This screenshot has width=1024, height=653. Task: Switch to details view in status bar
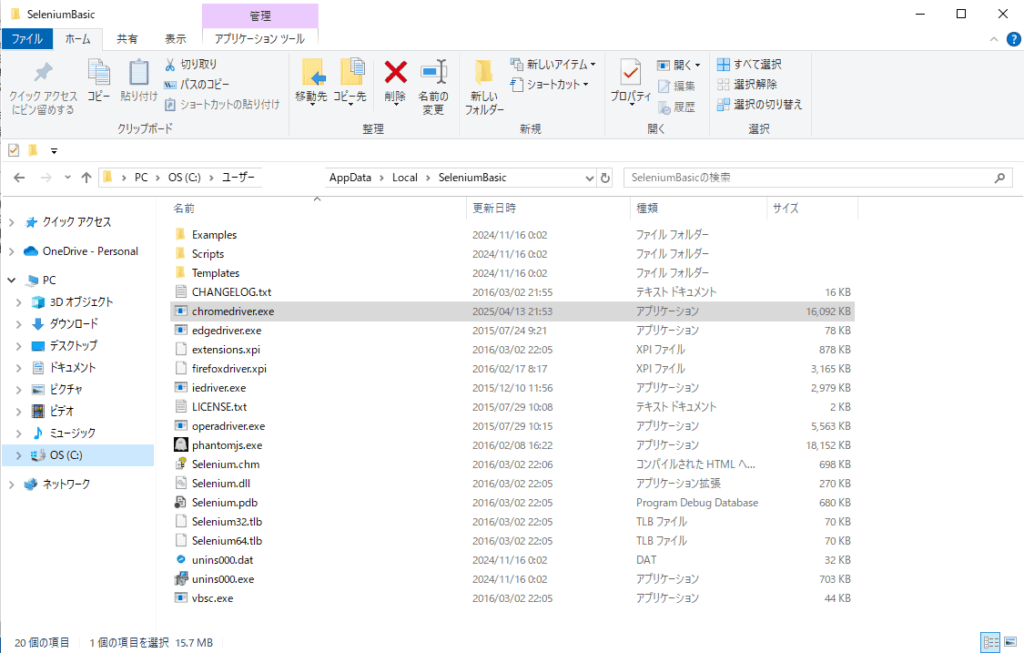point(989,642)
